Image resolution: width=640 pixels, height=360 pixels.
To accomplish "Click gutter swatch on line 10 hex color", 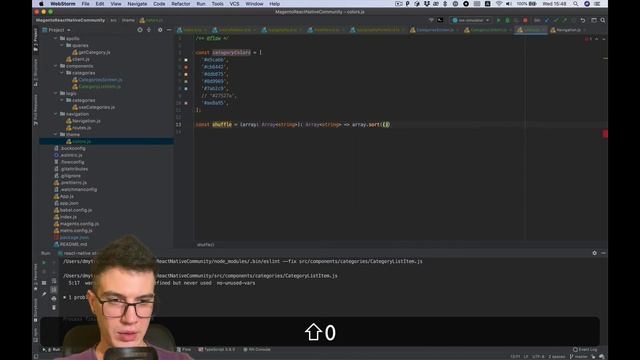I will click(186, 103).
